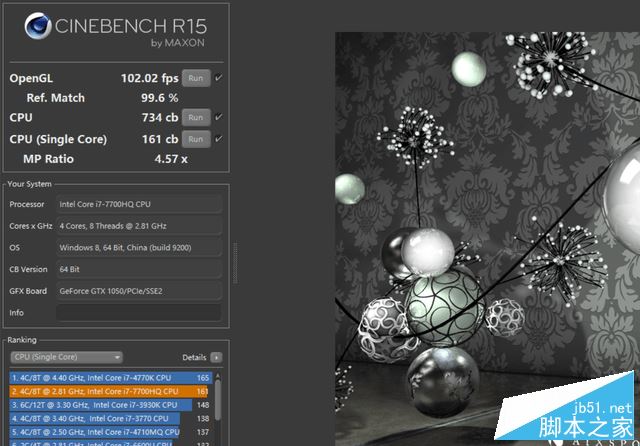This screenshot has height=446, width=640.
Task: Click the Details arrow button
Action: coord(216,357)
